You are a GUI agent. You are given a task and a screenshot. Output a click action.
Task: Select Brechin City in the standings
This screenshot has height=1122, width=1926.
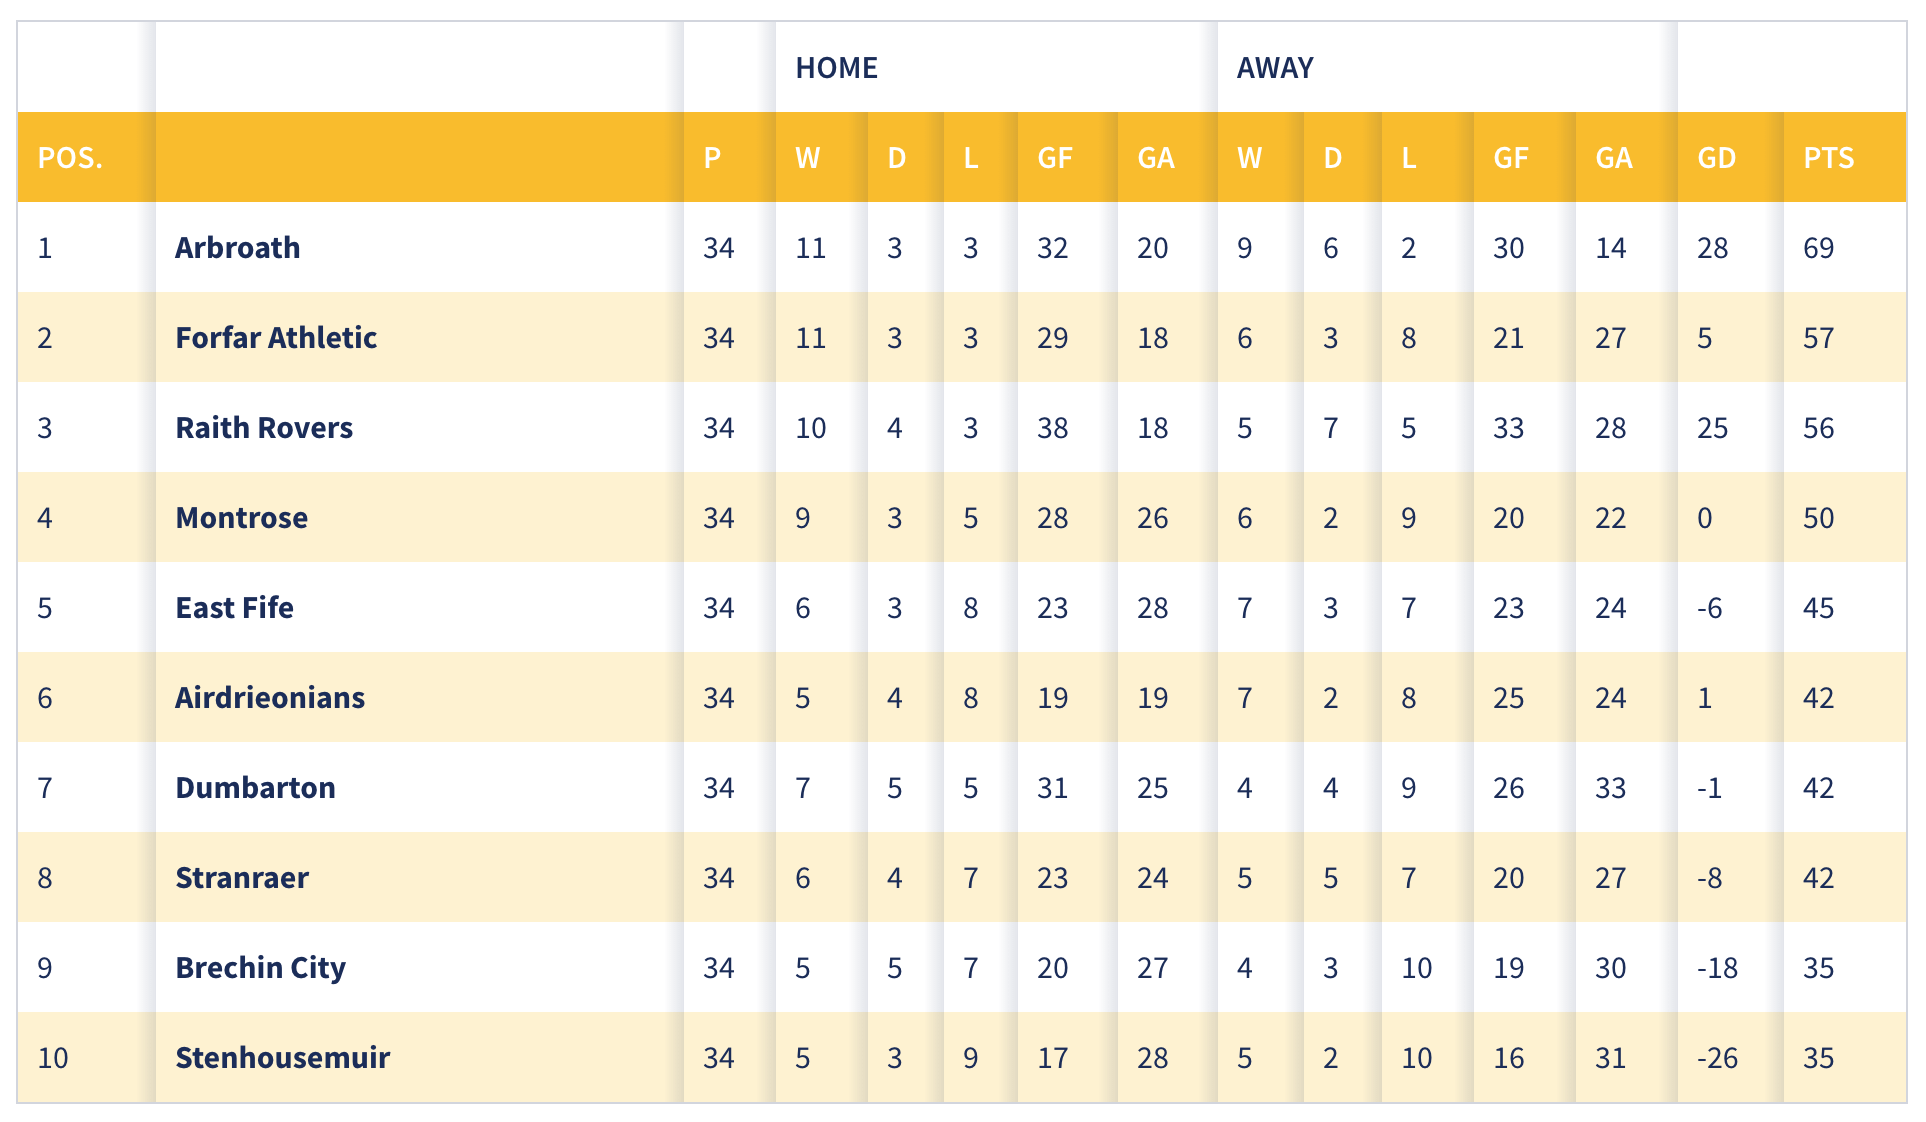click(260, 968)
